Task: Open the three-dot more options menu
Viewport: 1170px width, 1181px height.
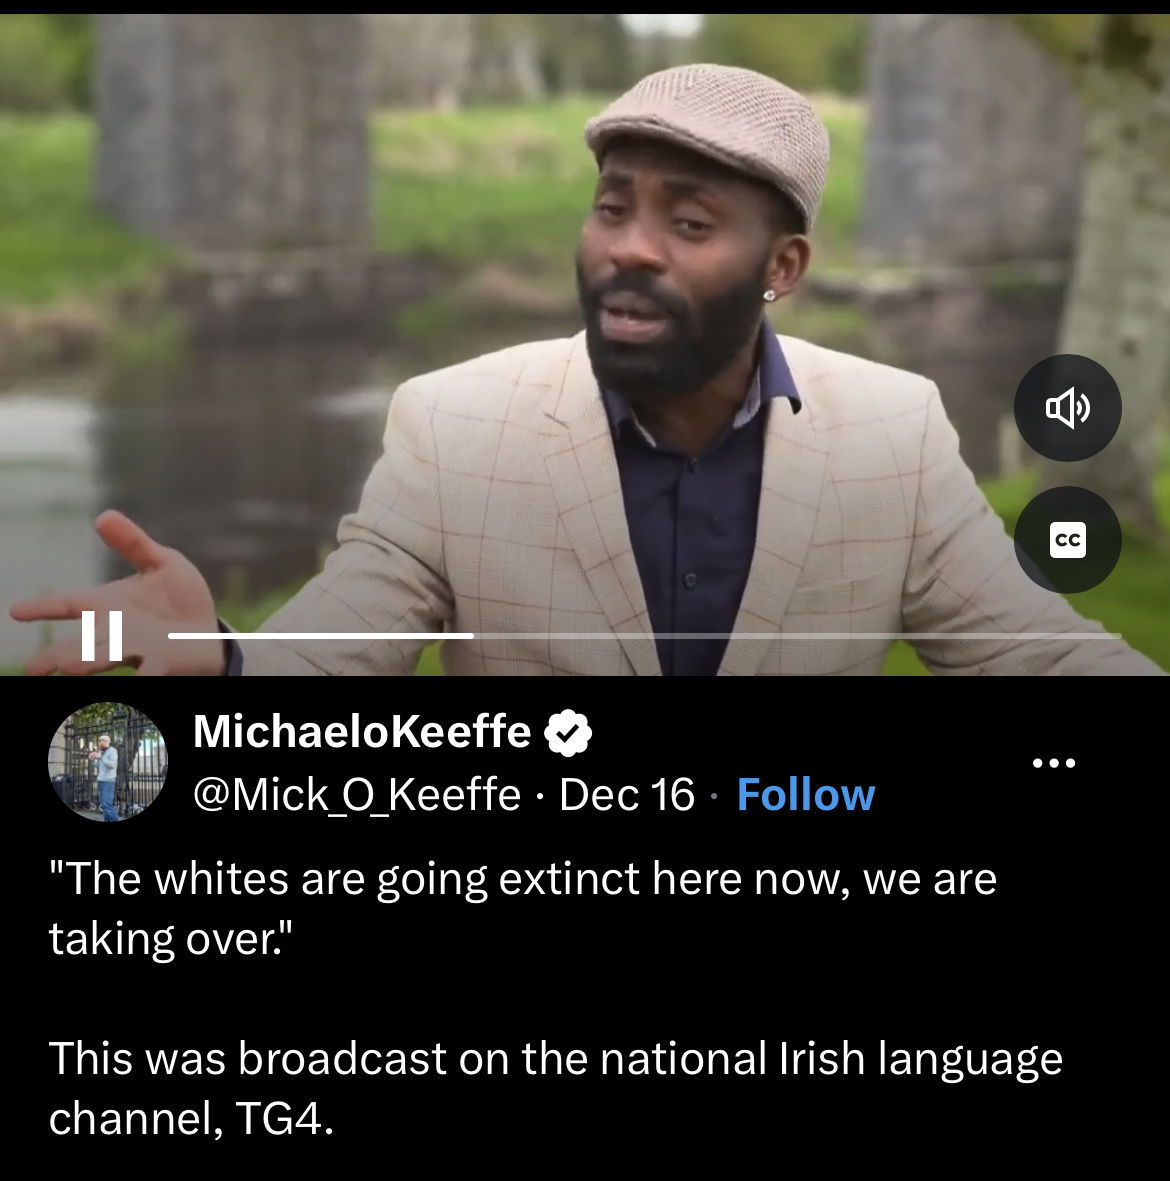Action: [1053, 763]
